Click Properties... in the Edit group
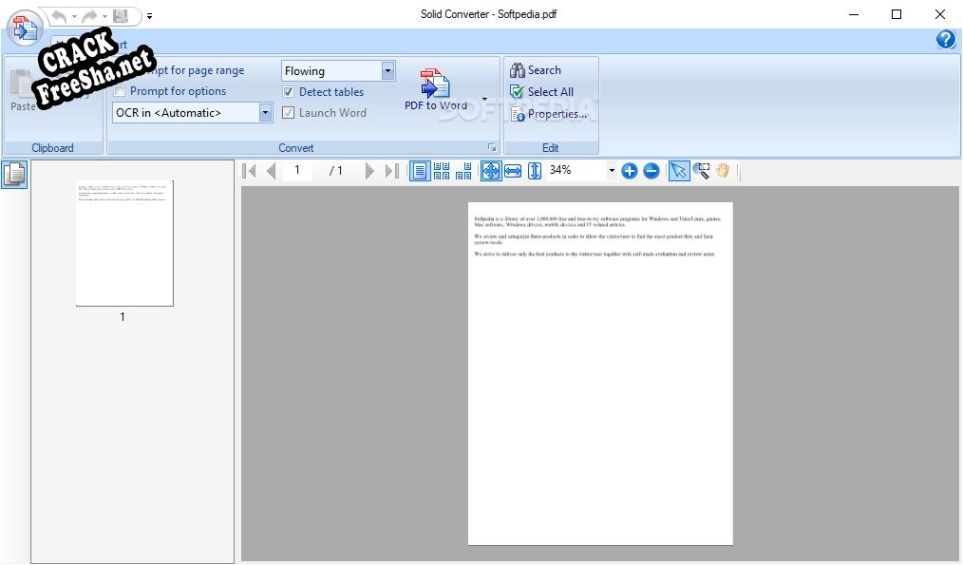Viewport: 963px width, 565px height. click(x=548, y=114)
